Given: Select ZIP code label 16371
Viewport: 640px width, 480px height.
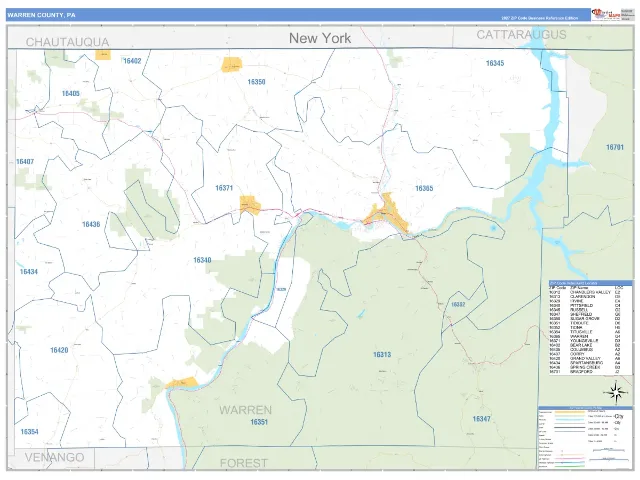Looking at the screenshot, I should (x=224, y=188).
